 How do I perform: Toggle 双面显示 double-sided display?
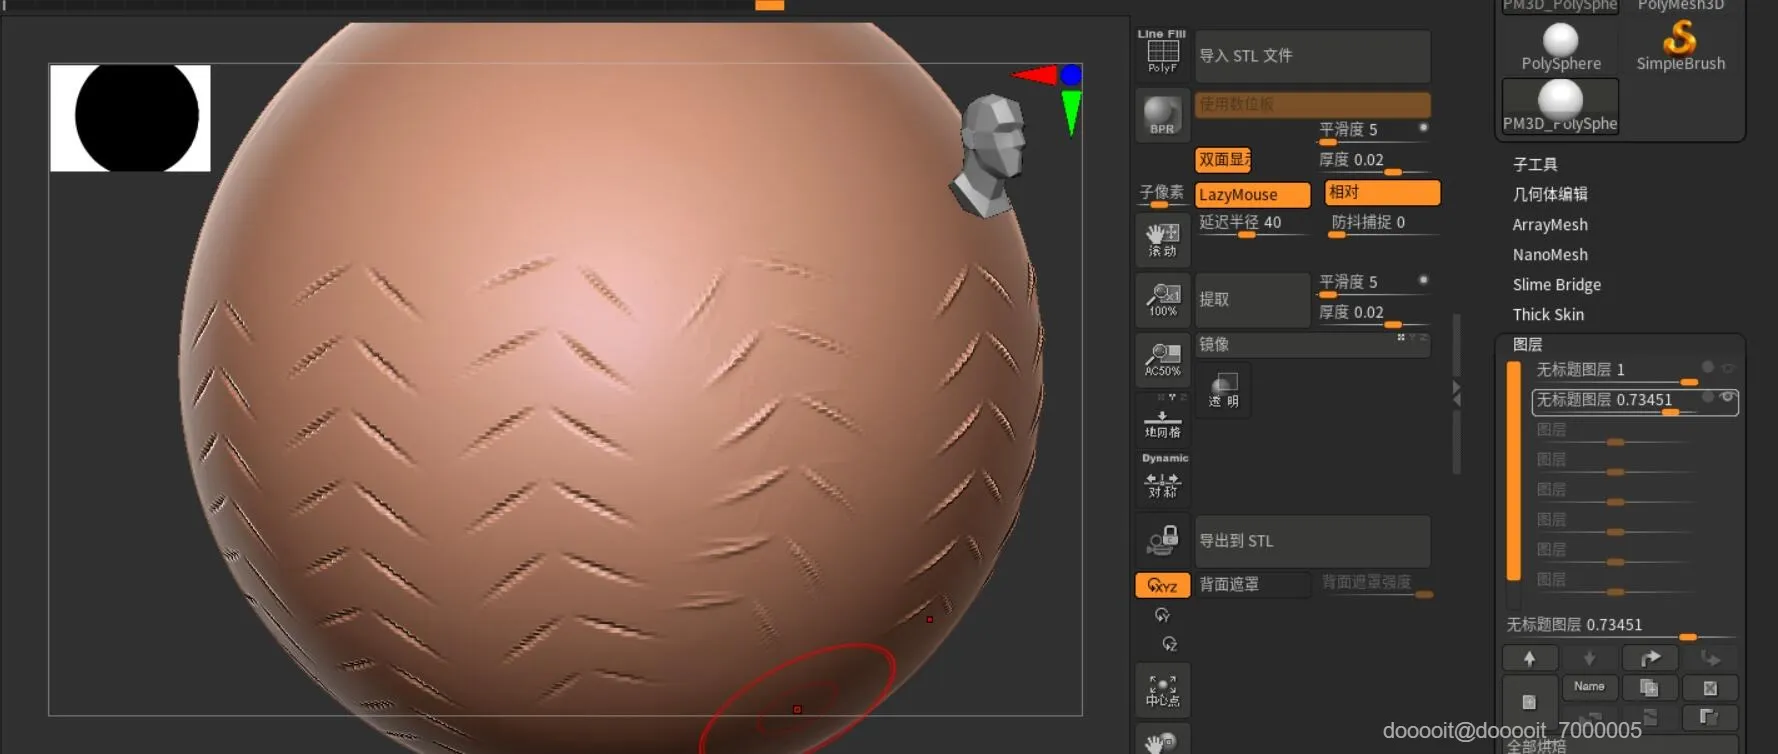click(x=1223, y=160)
